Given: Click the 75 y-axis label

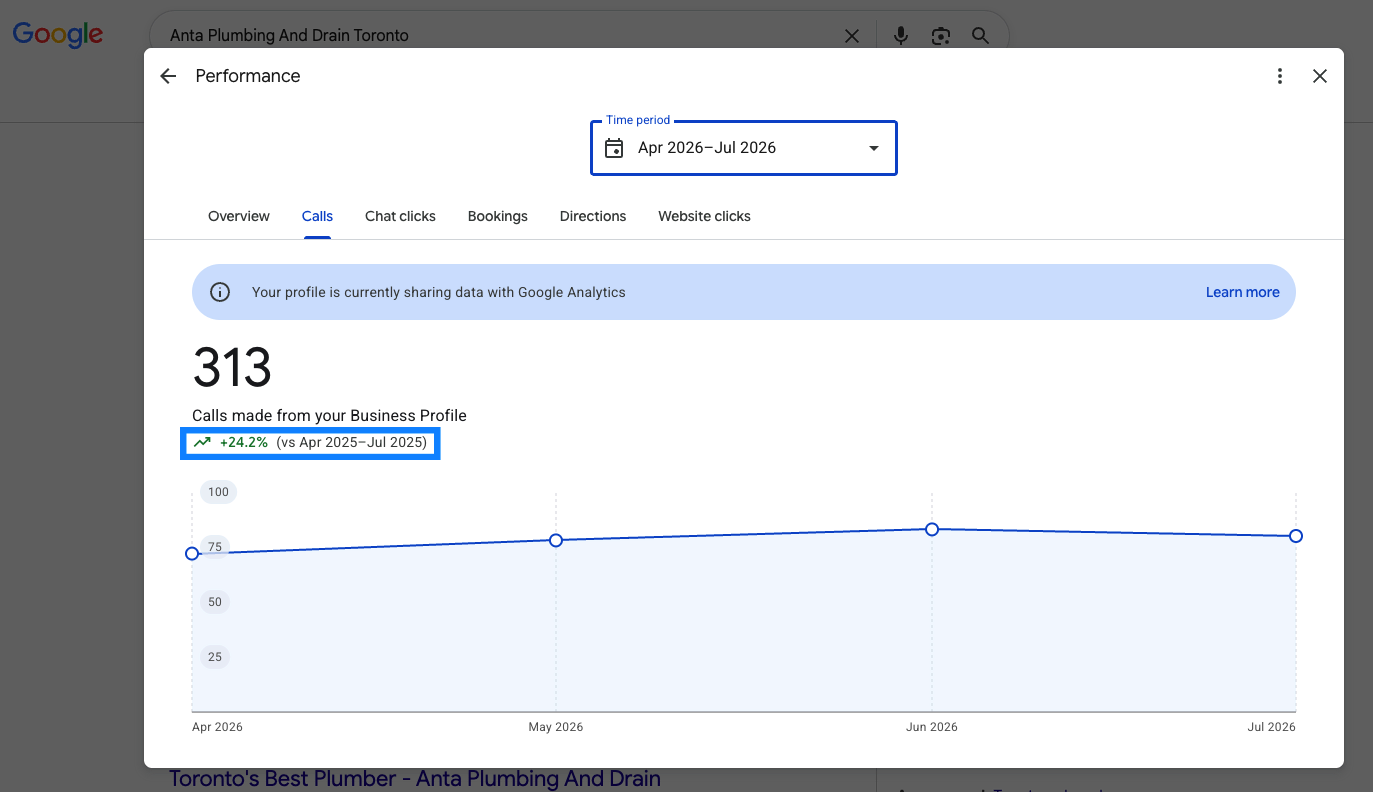Looking at the screenshot, I should click(x=215, y=547).
